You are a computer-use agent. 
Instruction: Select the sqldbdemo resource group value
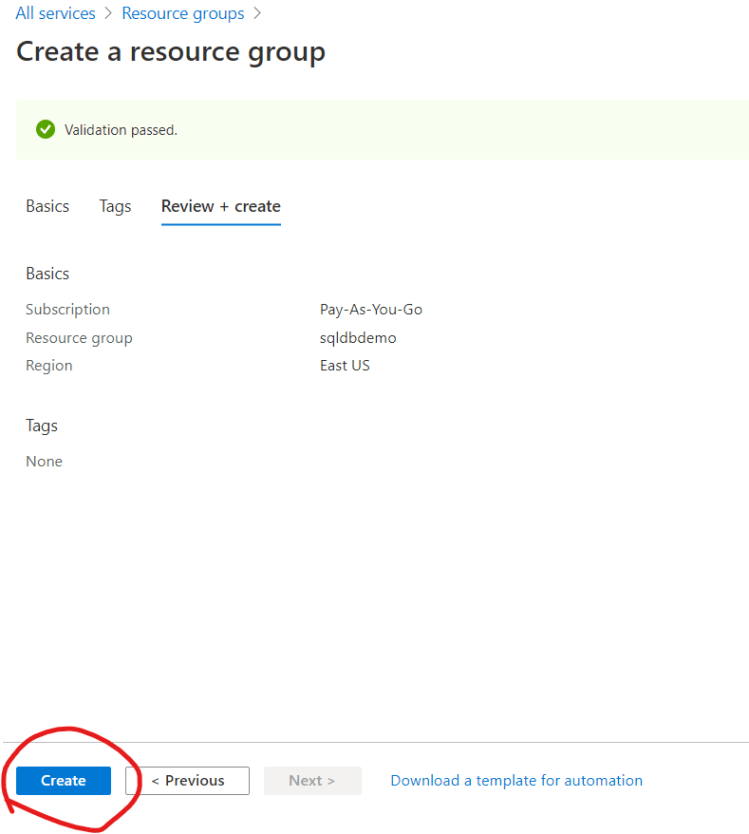[x=357, y=338]
